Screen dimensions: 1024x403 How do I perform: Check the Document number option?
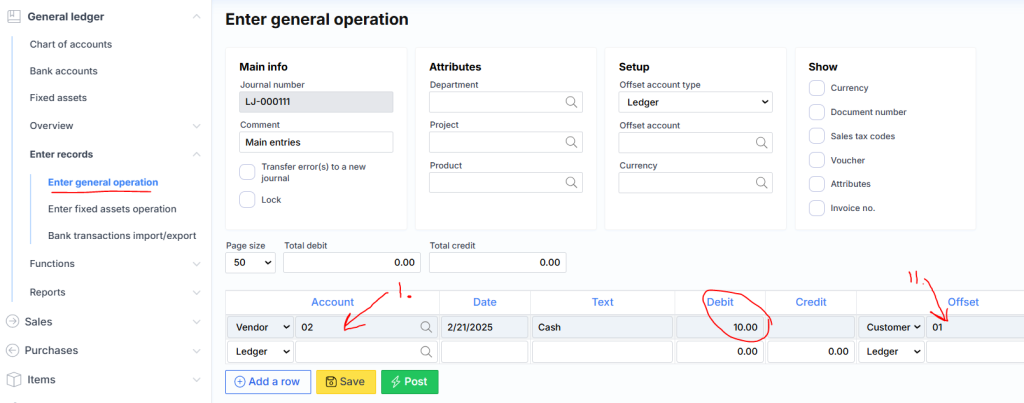pos(817,112)
